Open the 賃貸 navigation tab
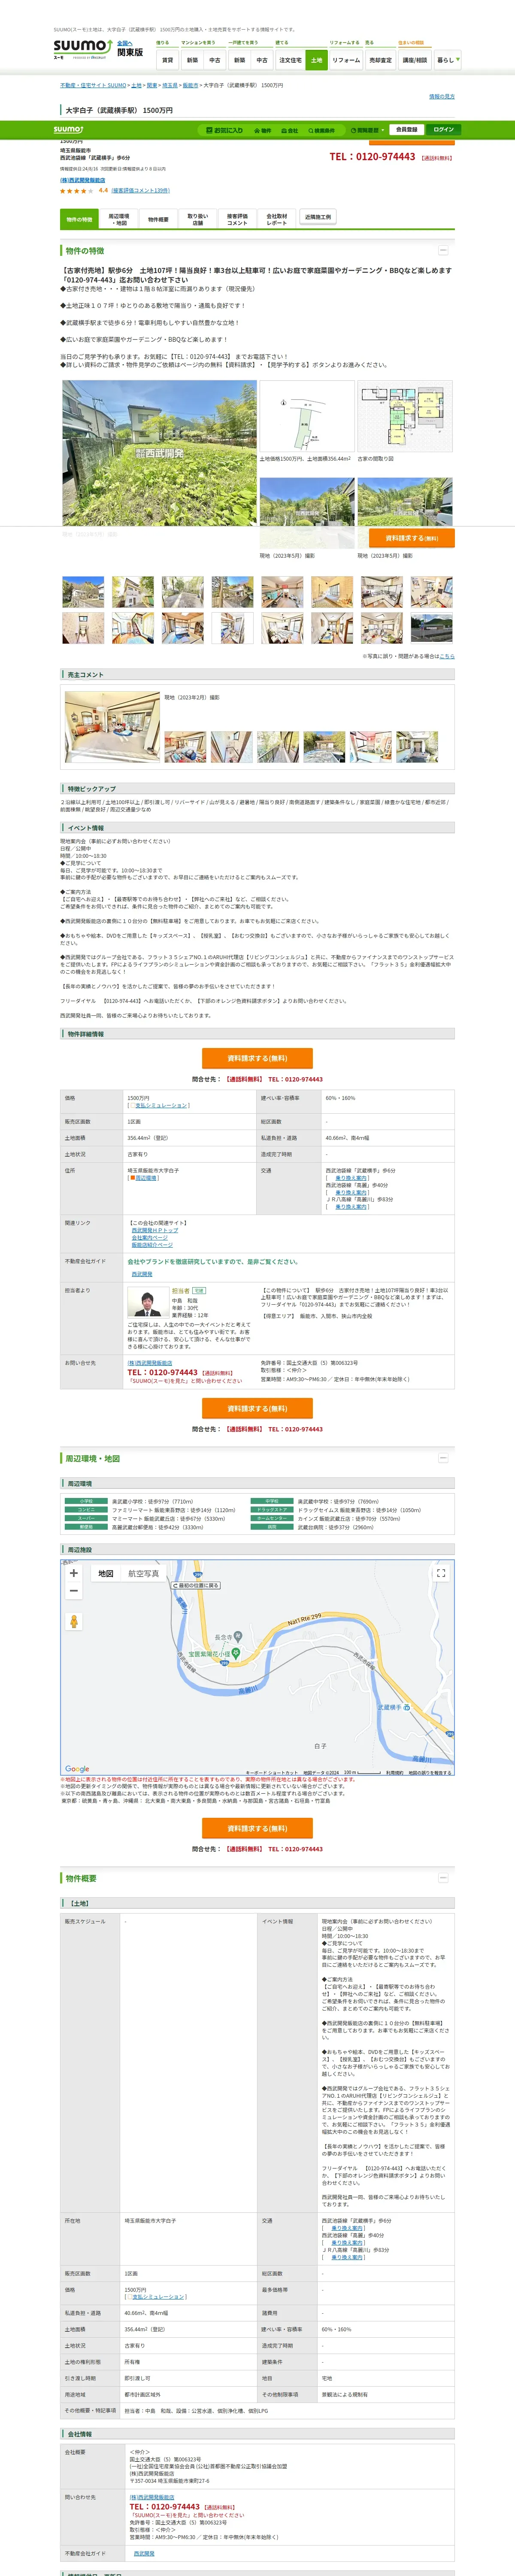This screenshot has width=515, height=2576. point(167,60)
